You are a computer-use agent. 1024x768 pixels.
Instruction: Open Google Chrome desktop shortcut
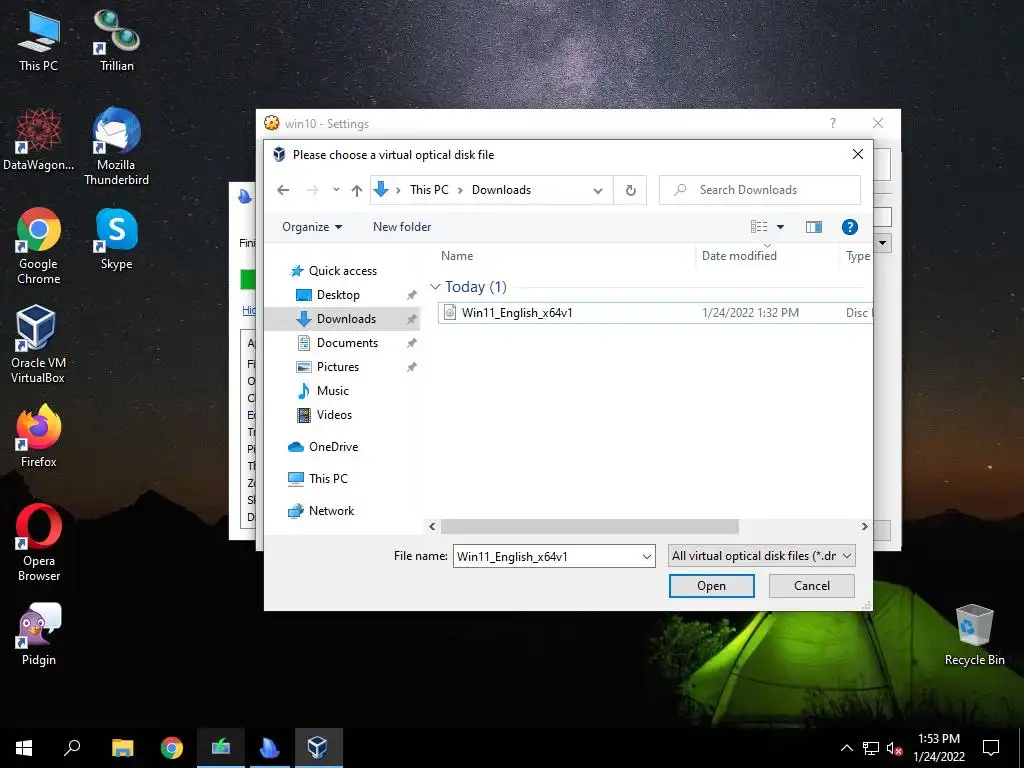coord(39,246)
